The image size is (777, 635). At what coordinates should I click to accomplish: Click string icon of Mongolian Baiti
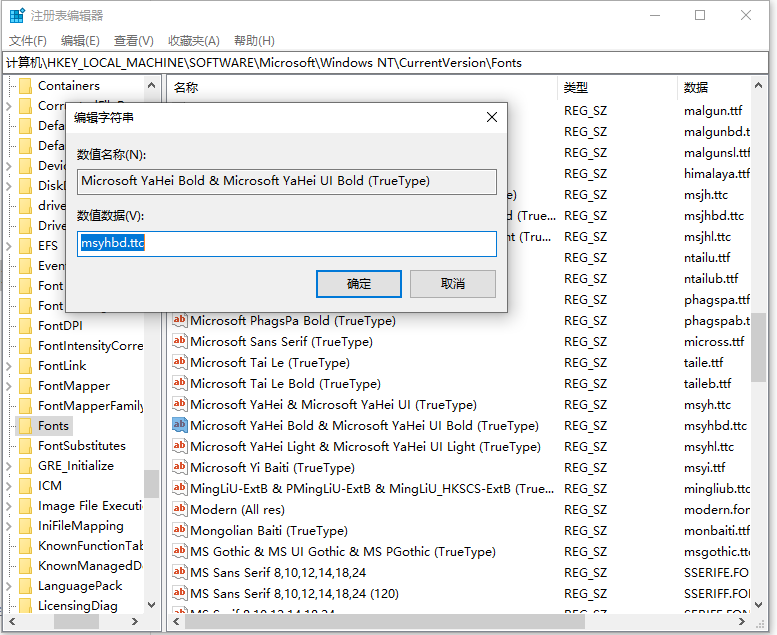(179, 530)
